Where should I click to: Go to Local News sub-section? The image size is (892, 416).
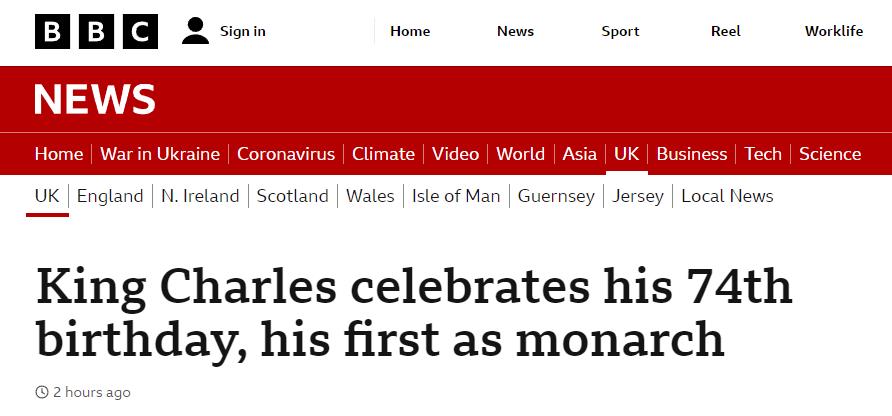727,196
